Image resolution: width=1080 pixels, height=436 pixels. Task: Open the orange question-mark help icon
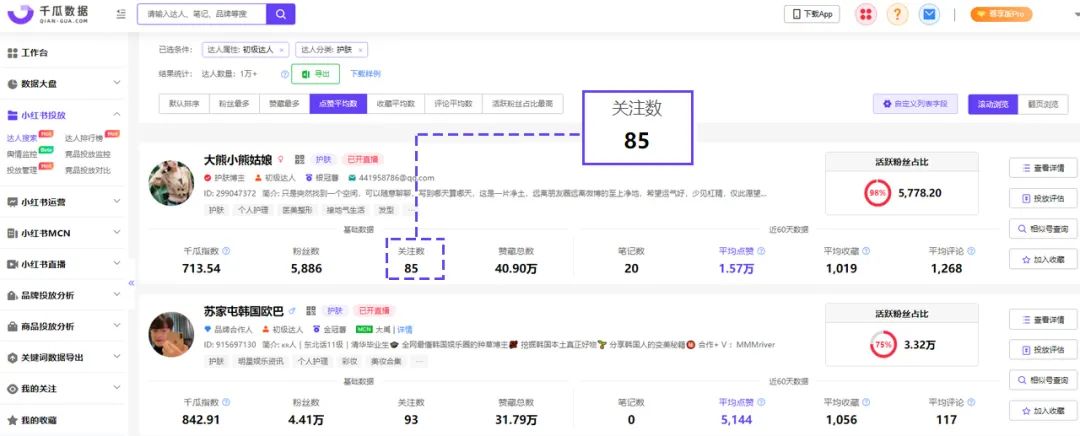tap(897, 14)
